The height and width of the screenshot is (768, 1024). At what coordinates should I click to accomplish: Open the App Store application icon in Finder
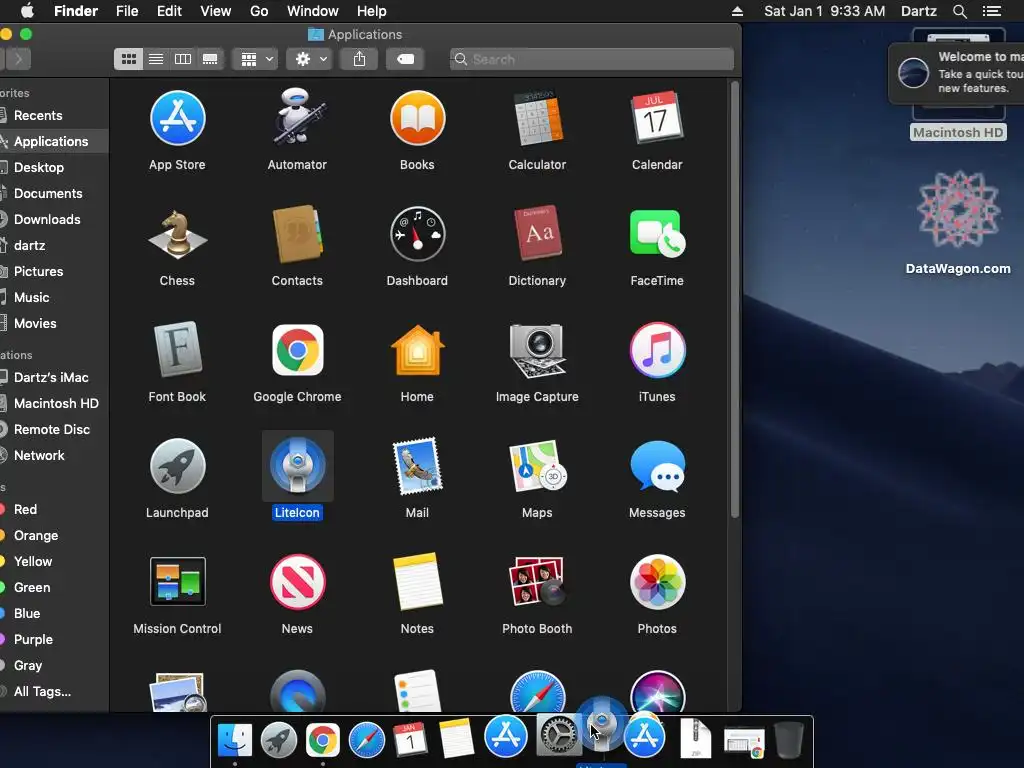point(177,119)
